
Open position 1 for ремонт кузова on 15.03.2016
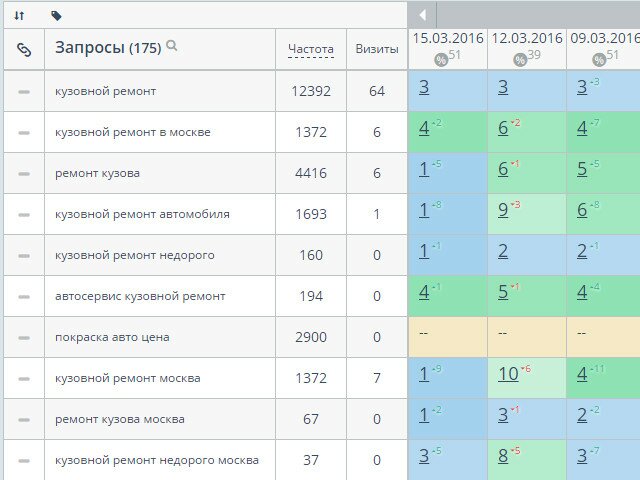[424, 169]
